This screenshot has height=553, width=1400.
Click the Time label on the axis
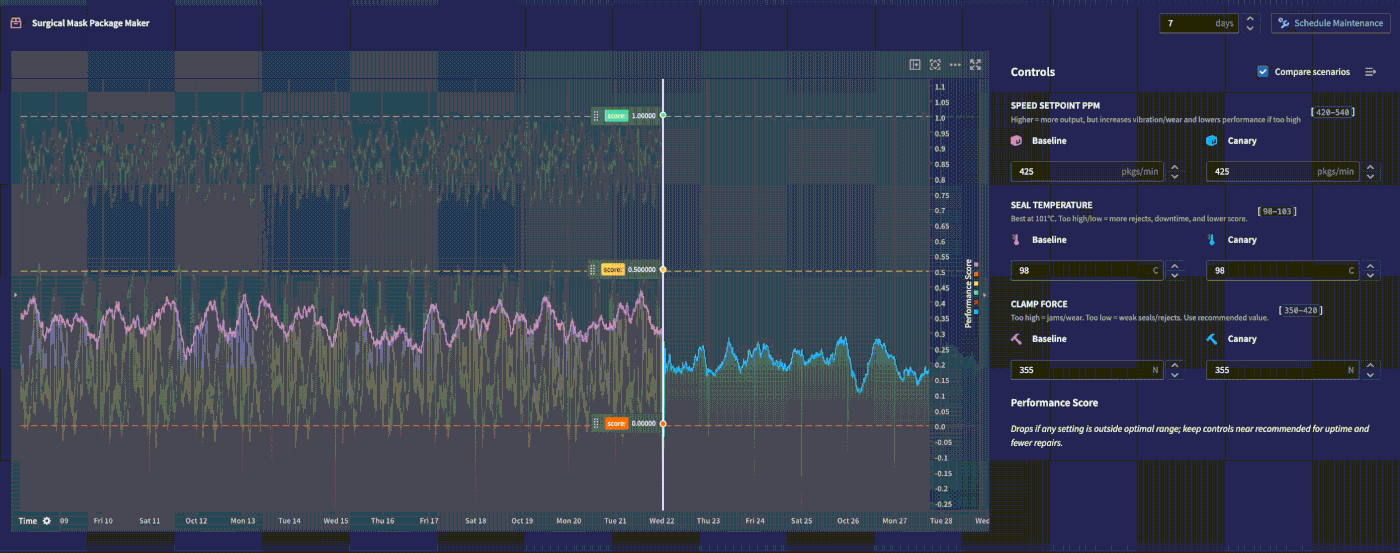click(x=28, y=521)
